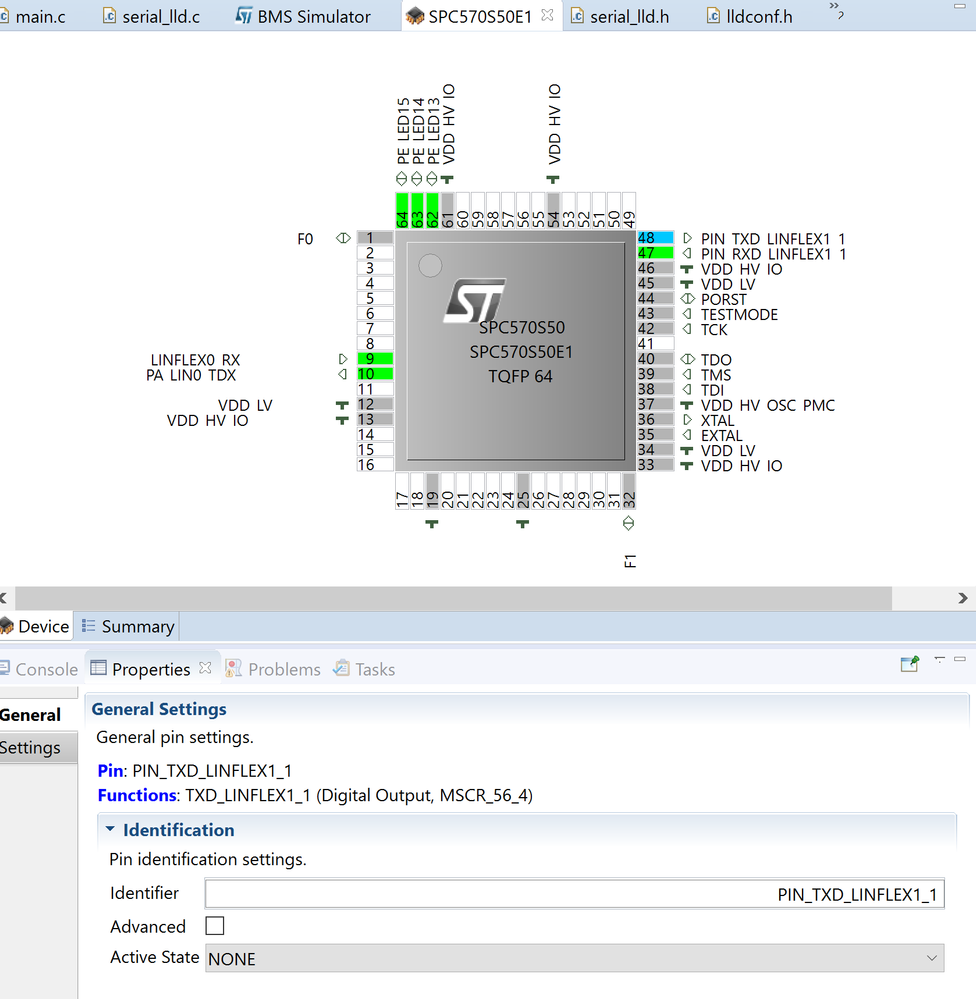
Task: Select green pin 63 PE LED14
Action: (x=417, y=210)
